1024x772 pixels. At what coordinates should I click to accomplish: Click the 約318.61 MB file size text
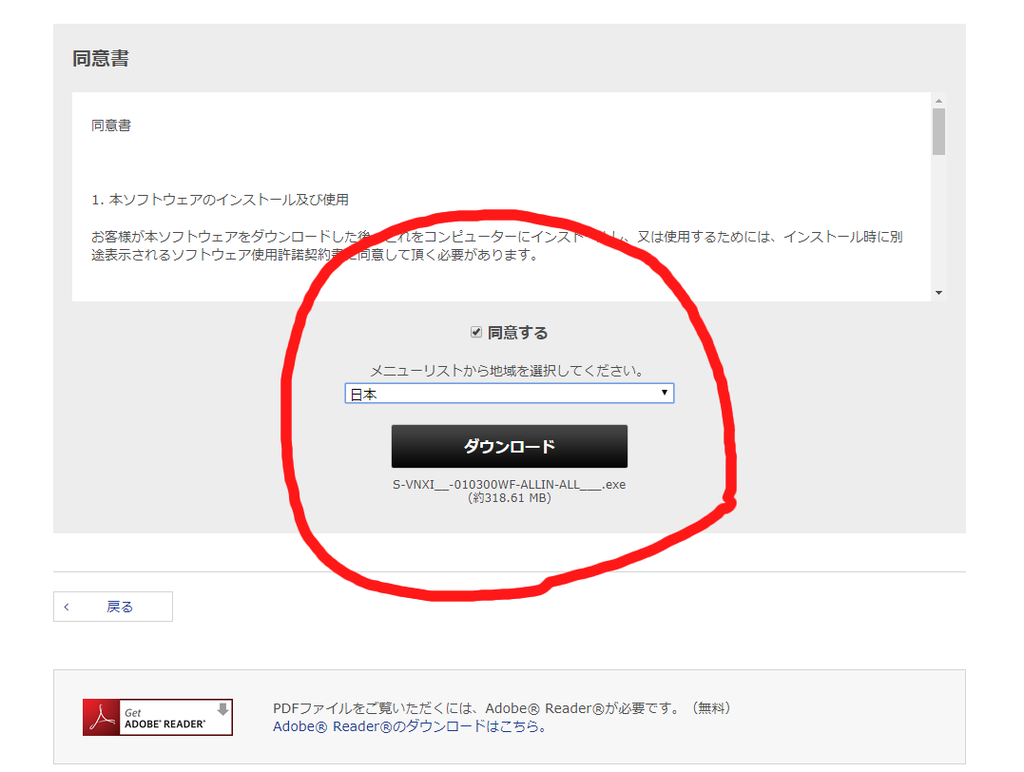[509, 498]
